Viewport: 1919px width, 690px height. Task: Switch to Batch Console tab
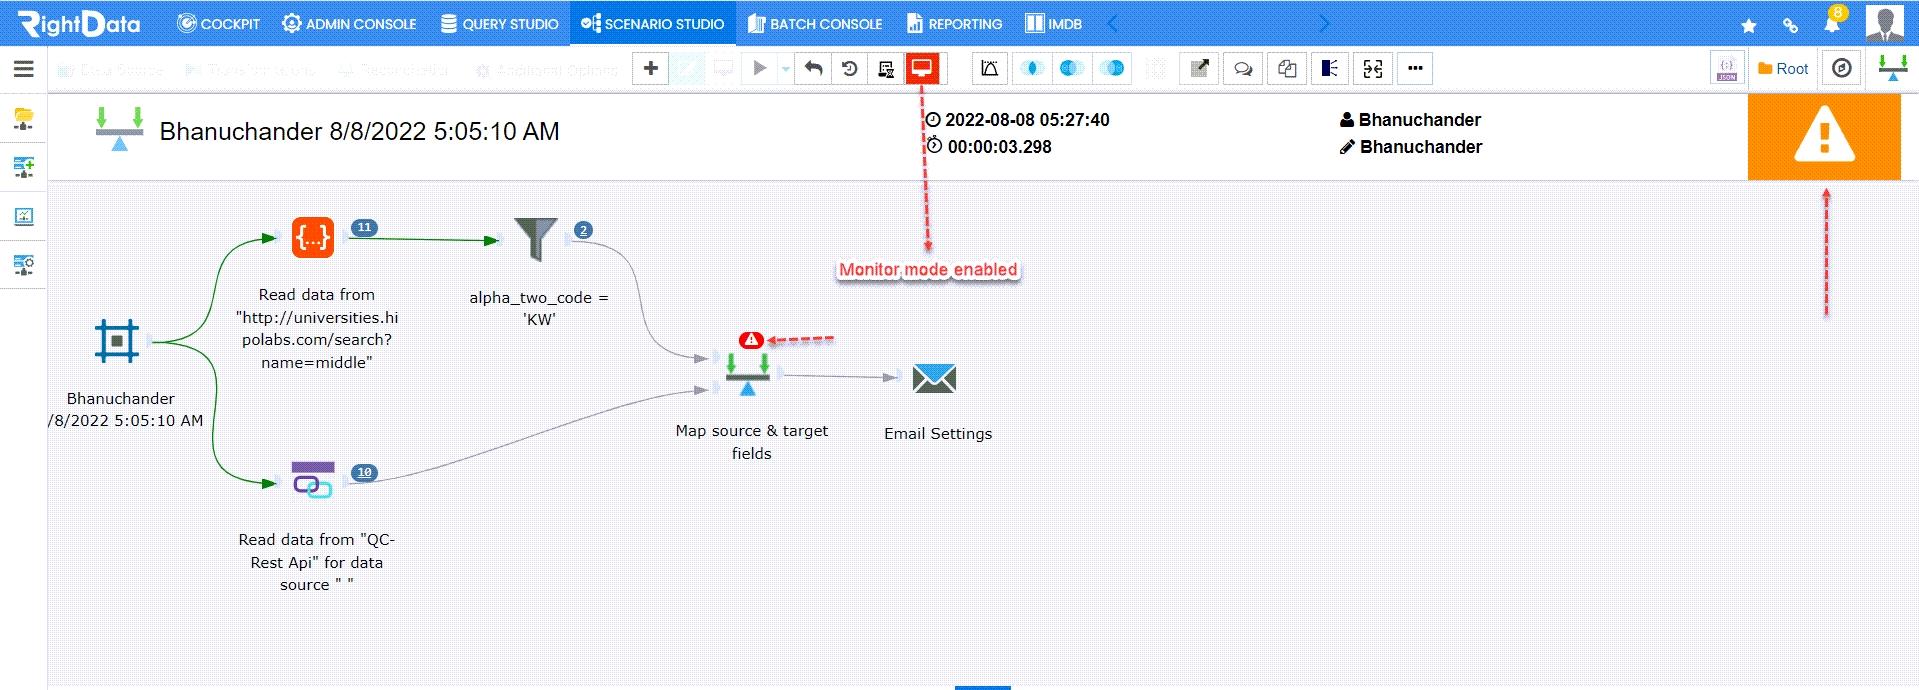coord(814,24)
